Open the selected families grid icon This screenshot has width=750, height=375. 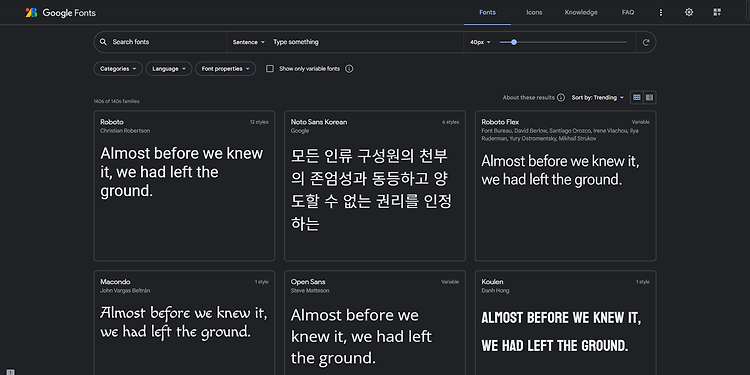(x=717, y=12)
